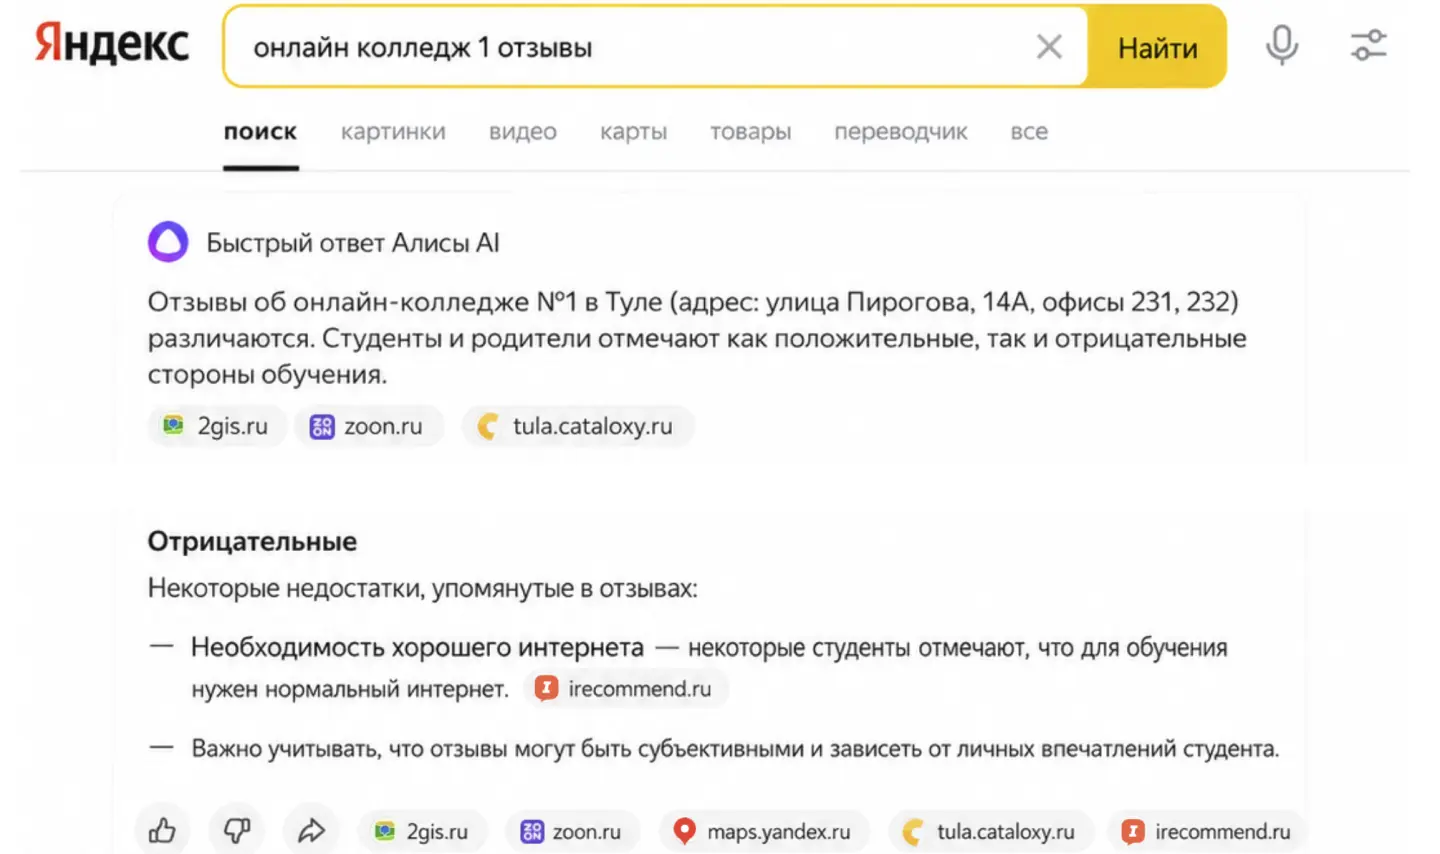Open the товары tab
The image size is (1440, 854).
click(750, 132)
